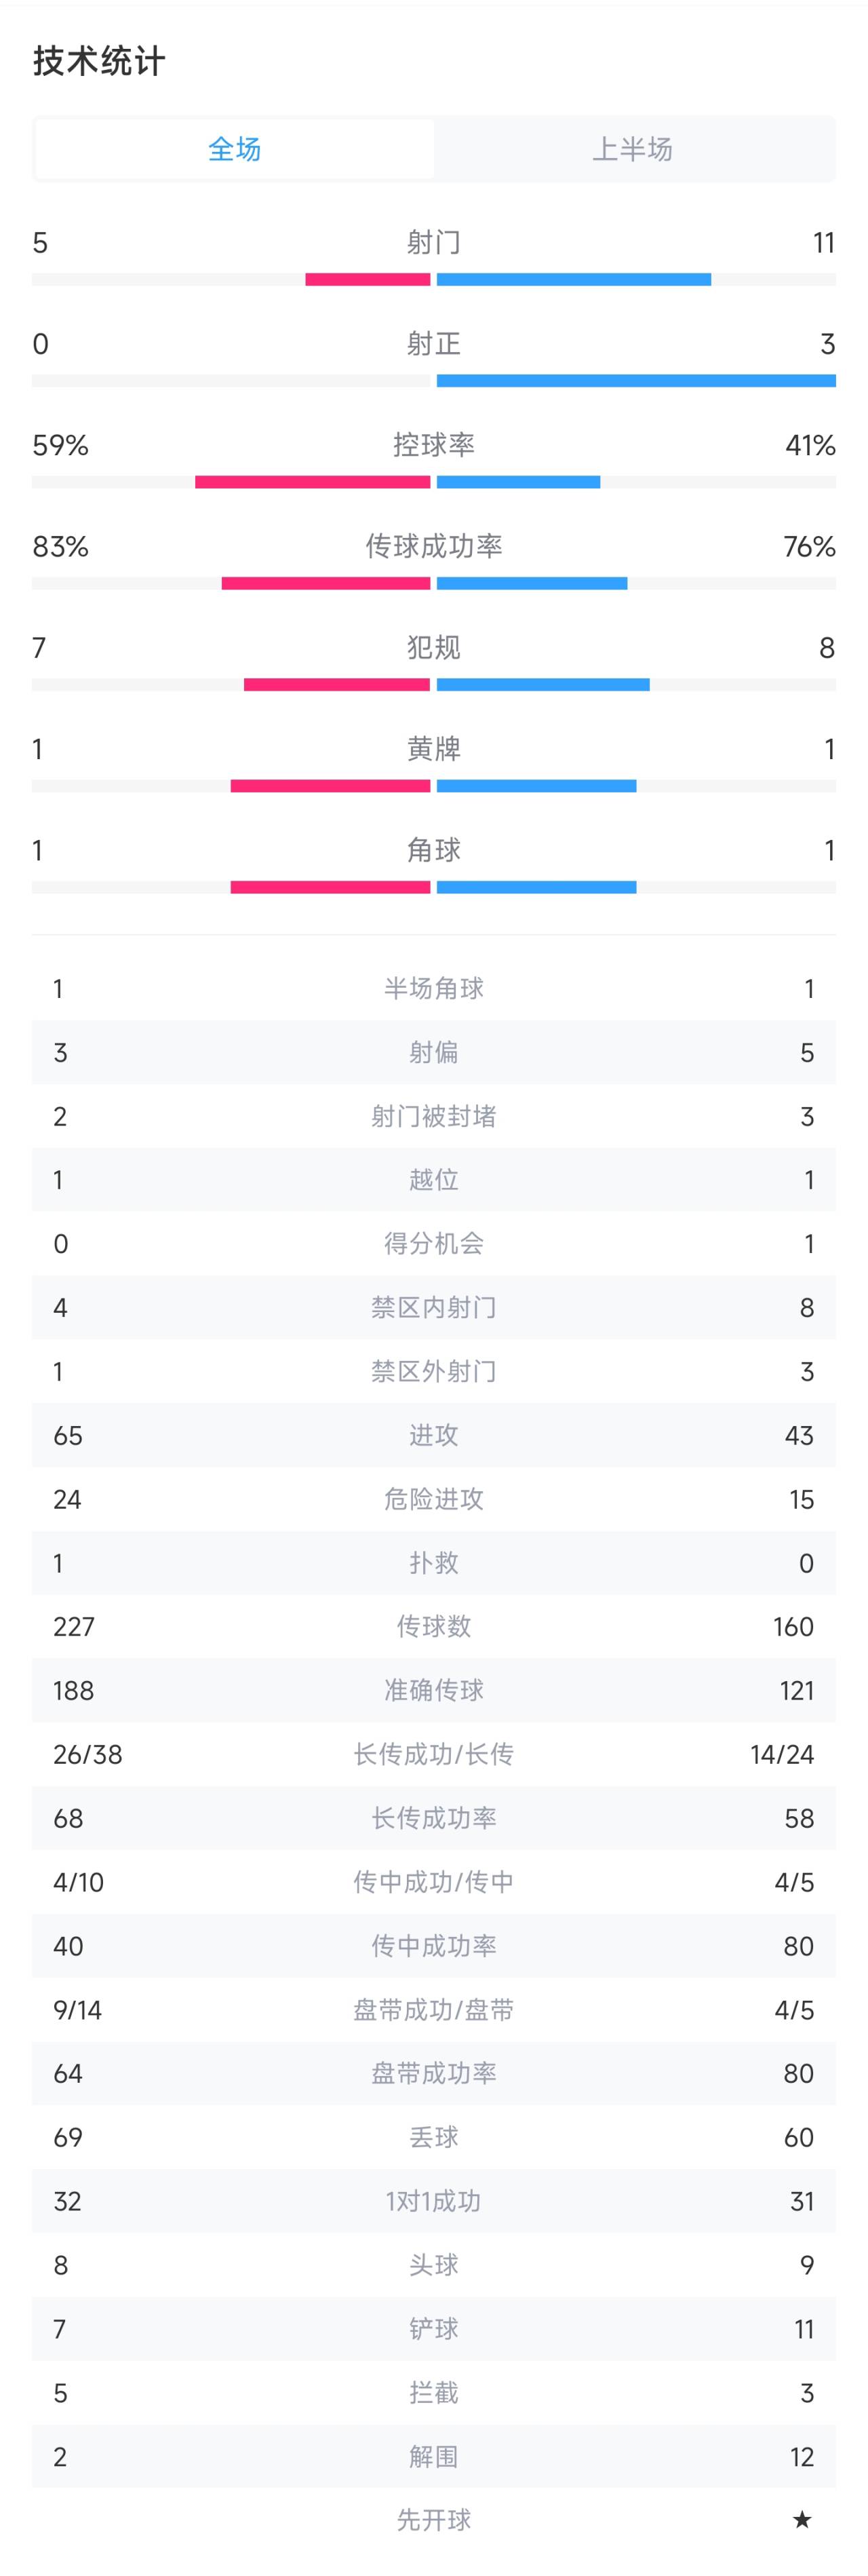Select the 射门被封堵 row
This screenshot has height=2576, width=868.
point(434,1116)
